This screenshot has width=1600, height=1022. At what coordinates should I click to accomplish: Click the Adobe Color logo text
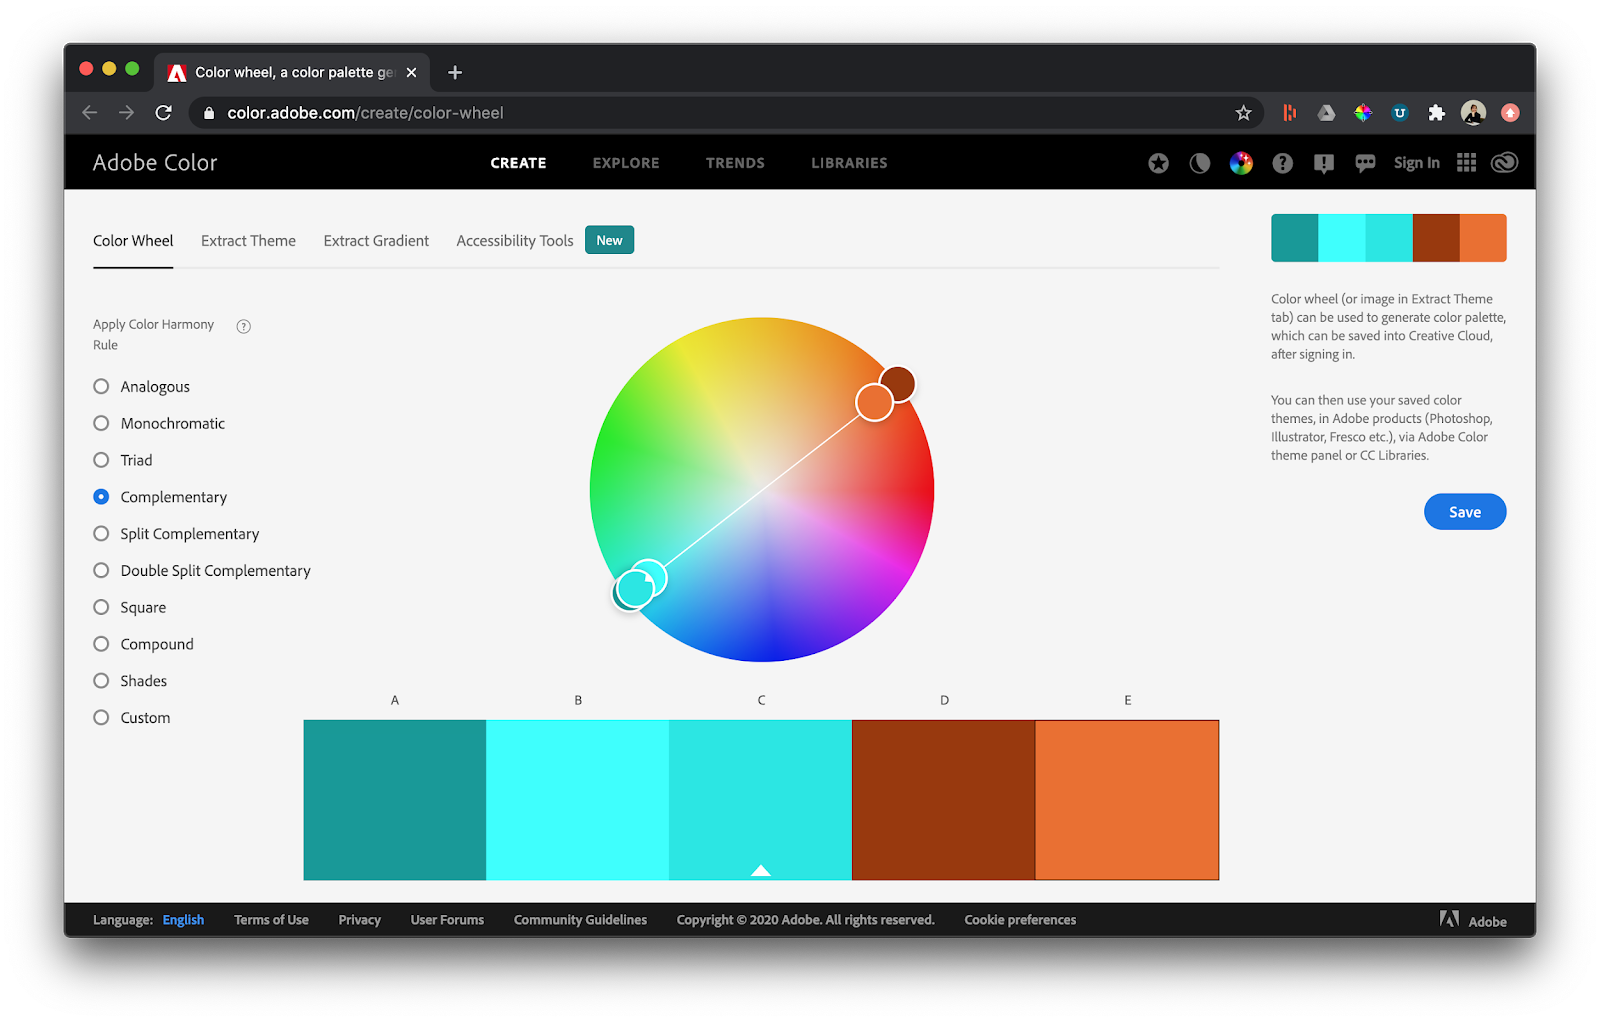coord(155,163)
